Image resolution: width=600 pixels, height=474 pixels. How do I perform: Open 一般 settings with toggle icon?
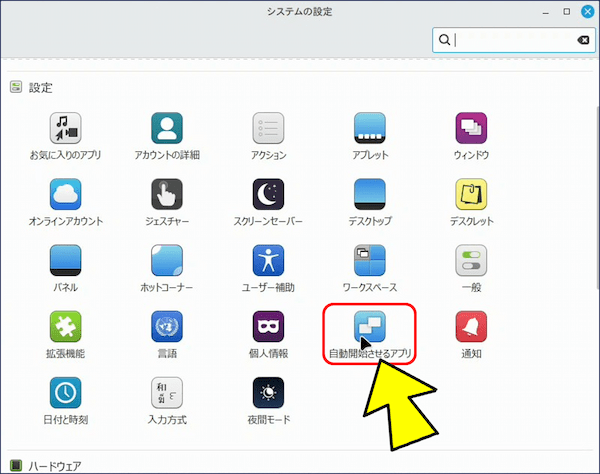click(471, 260)
